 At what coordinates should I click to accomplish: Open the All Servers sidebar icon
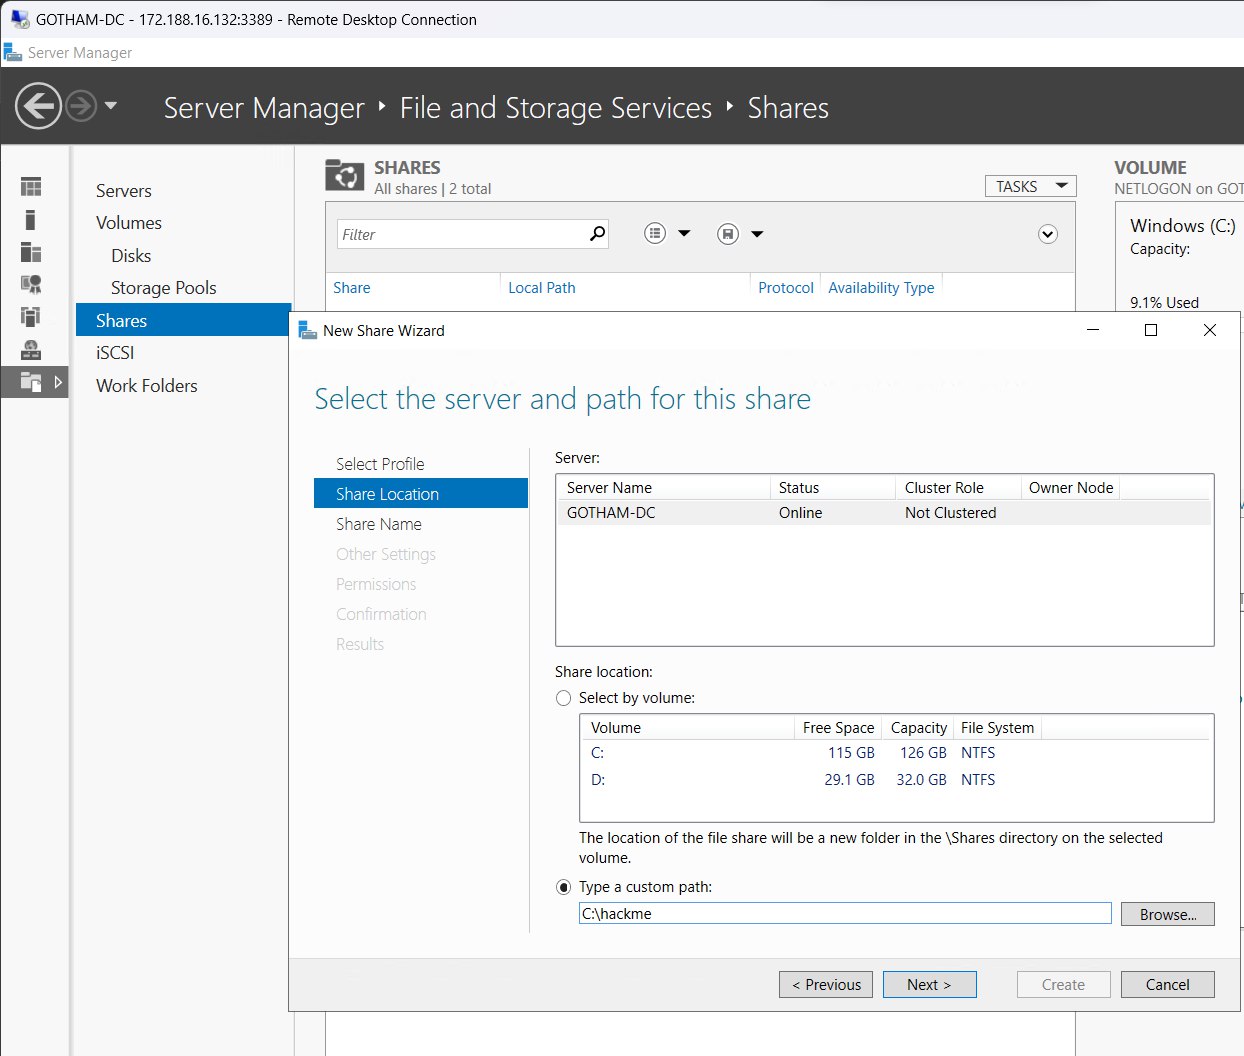[30, 252]
